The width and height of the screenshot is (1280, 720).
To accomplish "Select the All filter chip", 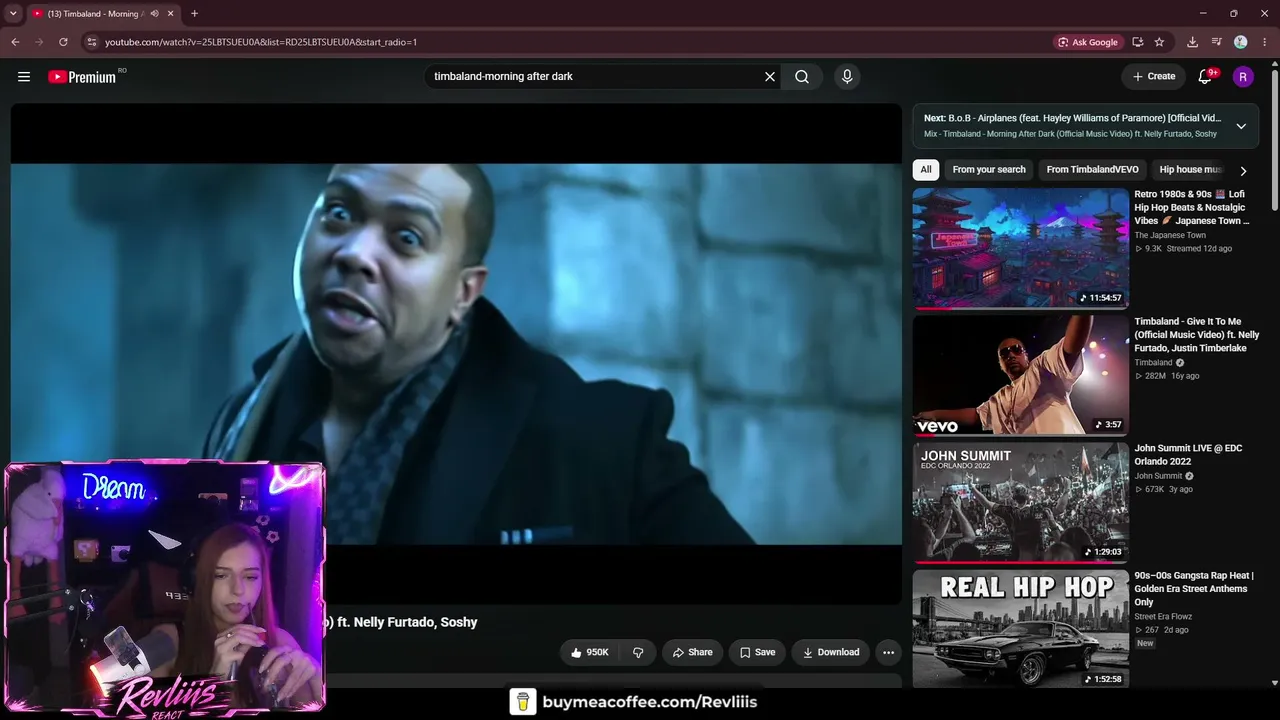I will [926, 170].
